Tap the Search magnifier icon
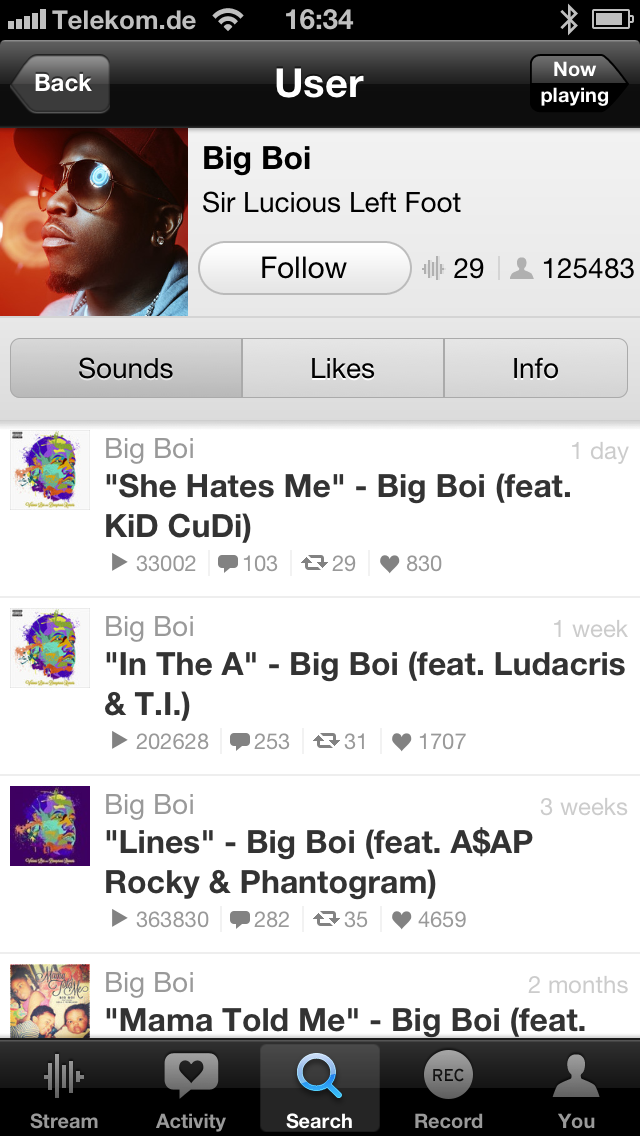 click(x=319, y=1076)
